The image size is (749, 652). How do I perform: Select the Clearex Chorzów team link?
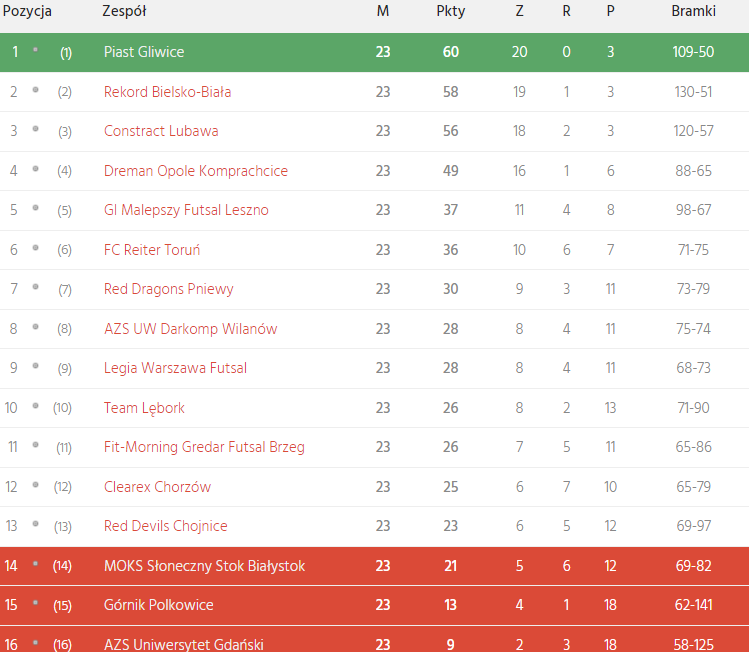tap(158, 487)
